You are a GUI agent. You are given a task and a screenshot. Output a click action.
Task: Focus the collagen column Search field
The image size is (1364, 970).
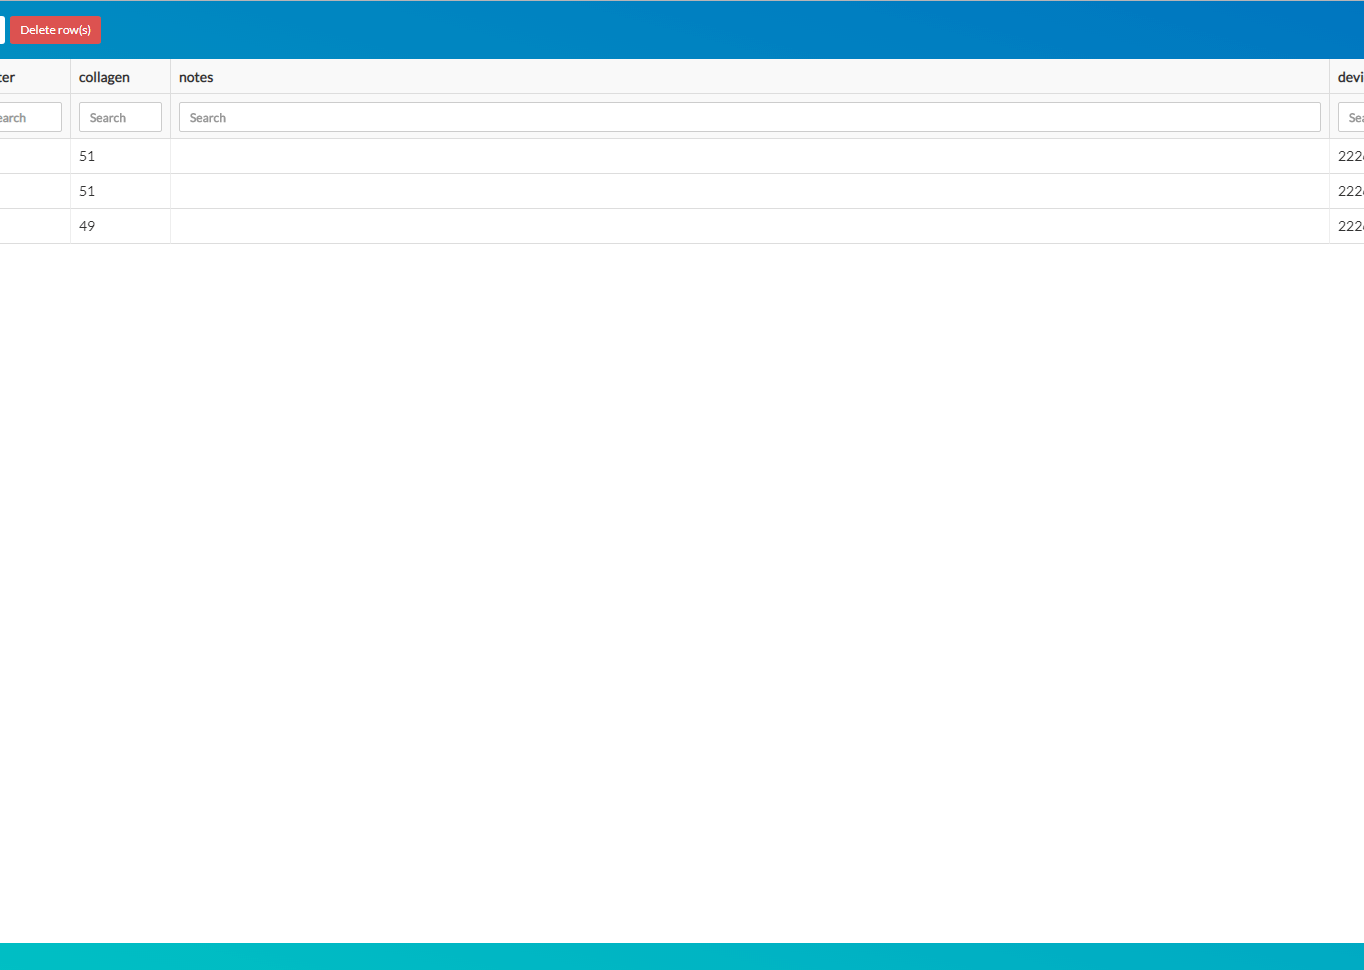click(120, 117)
